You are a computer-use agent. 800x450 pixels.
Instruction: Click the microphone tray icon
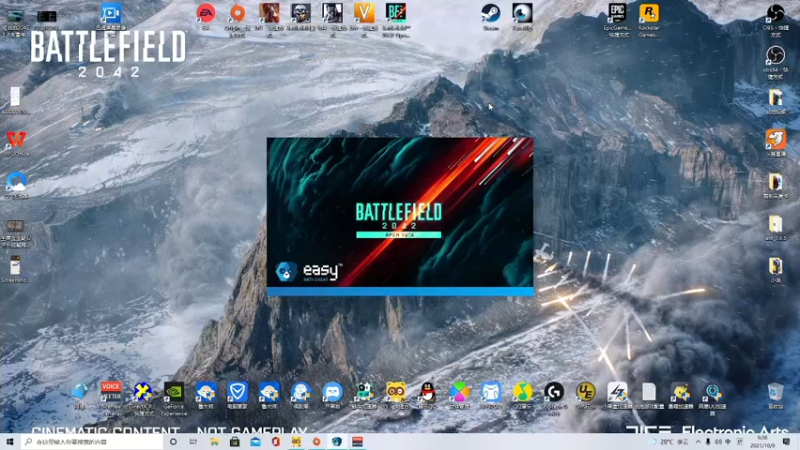[708, 442]
